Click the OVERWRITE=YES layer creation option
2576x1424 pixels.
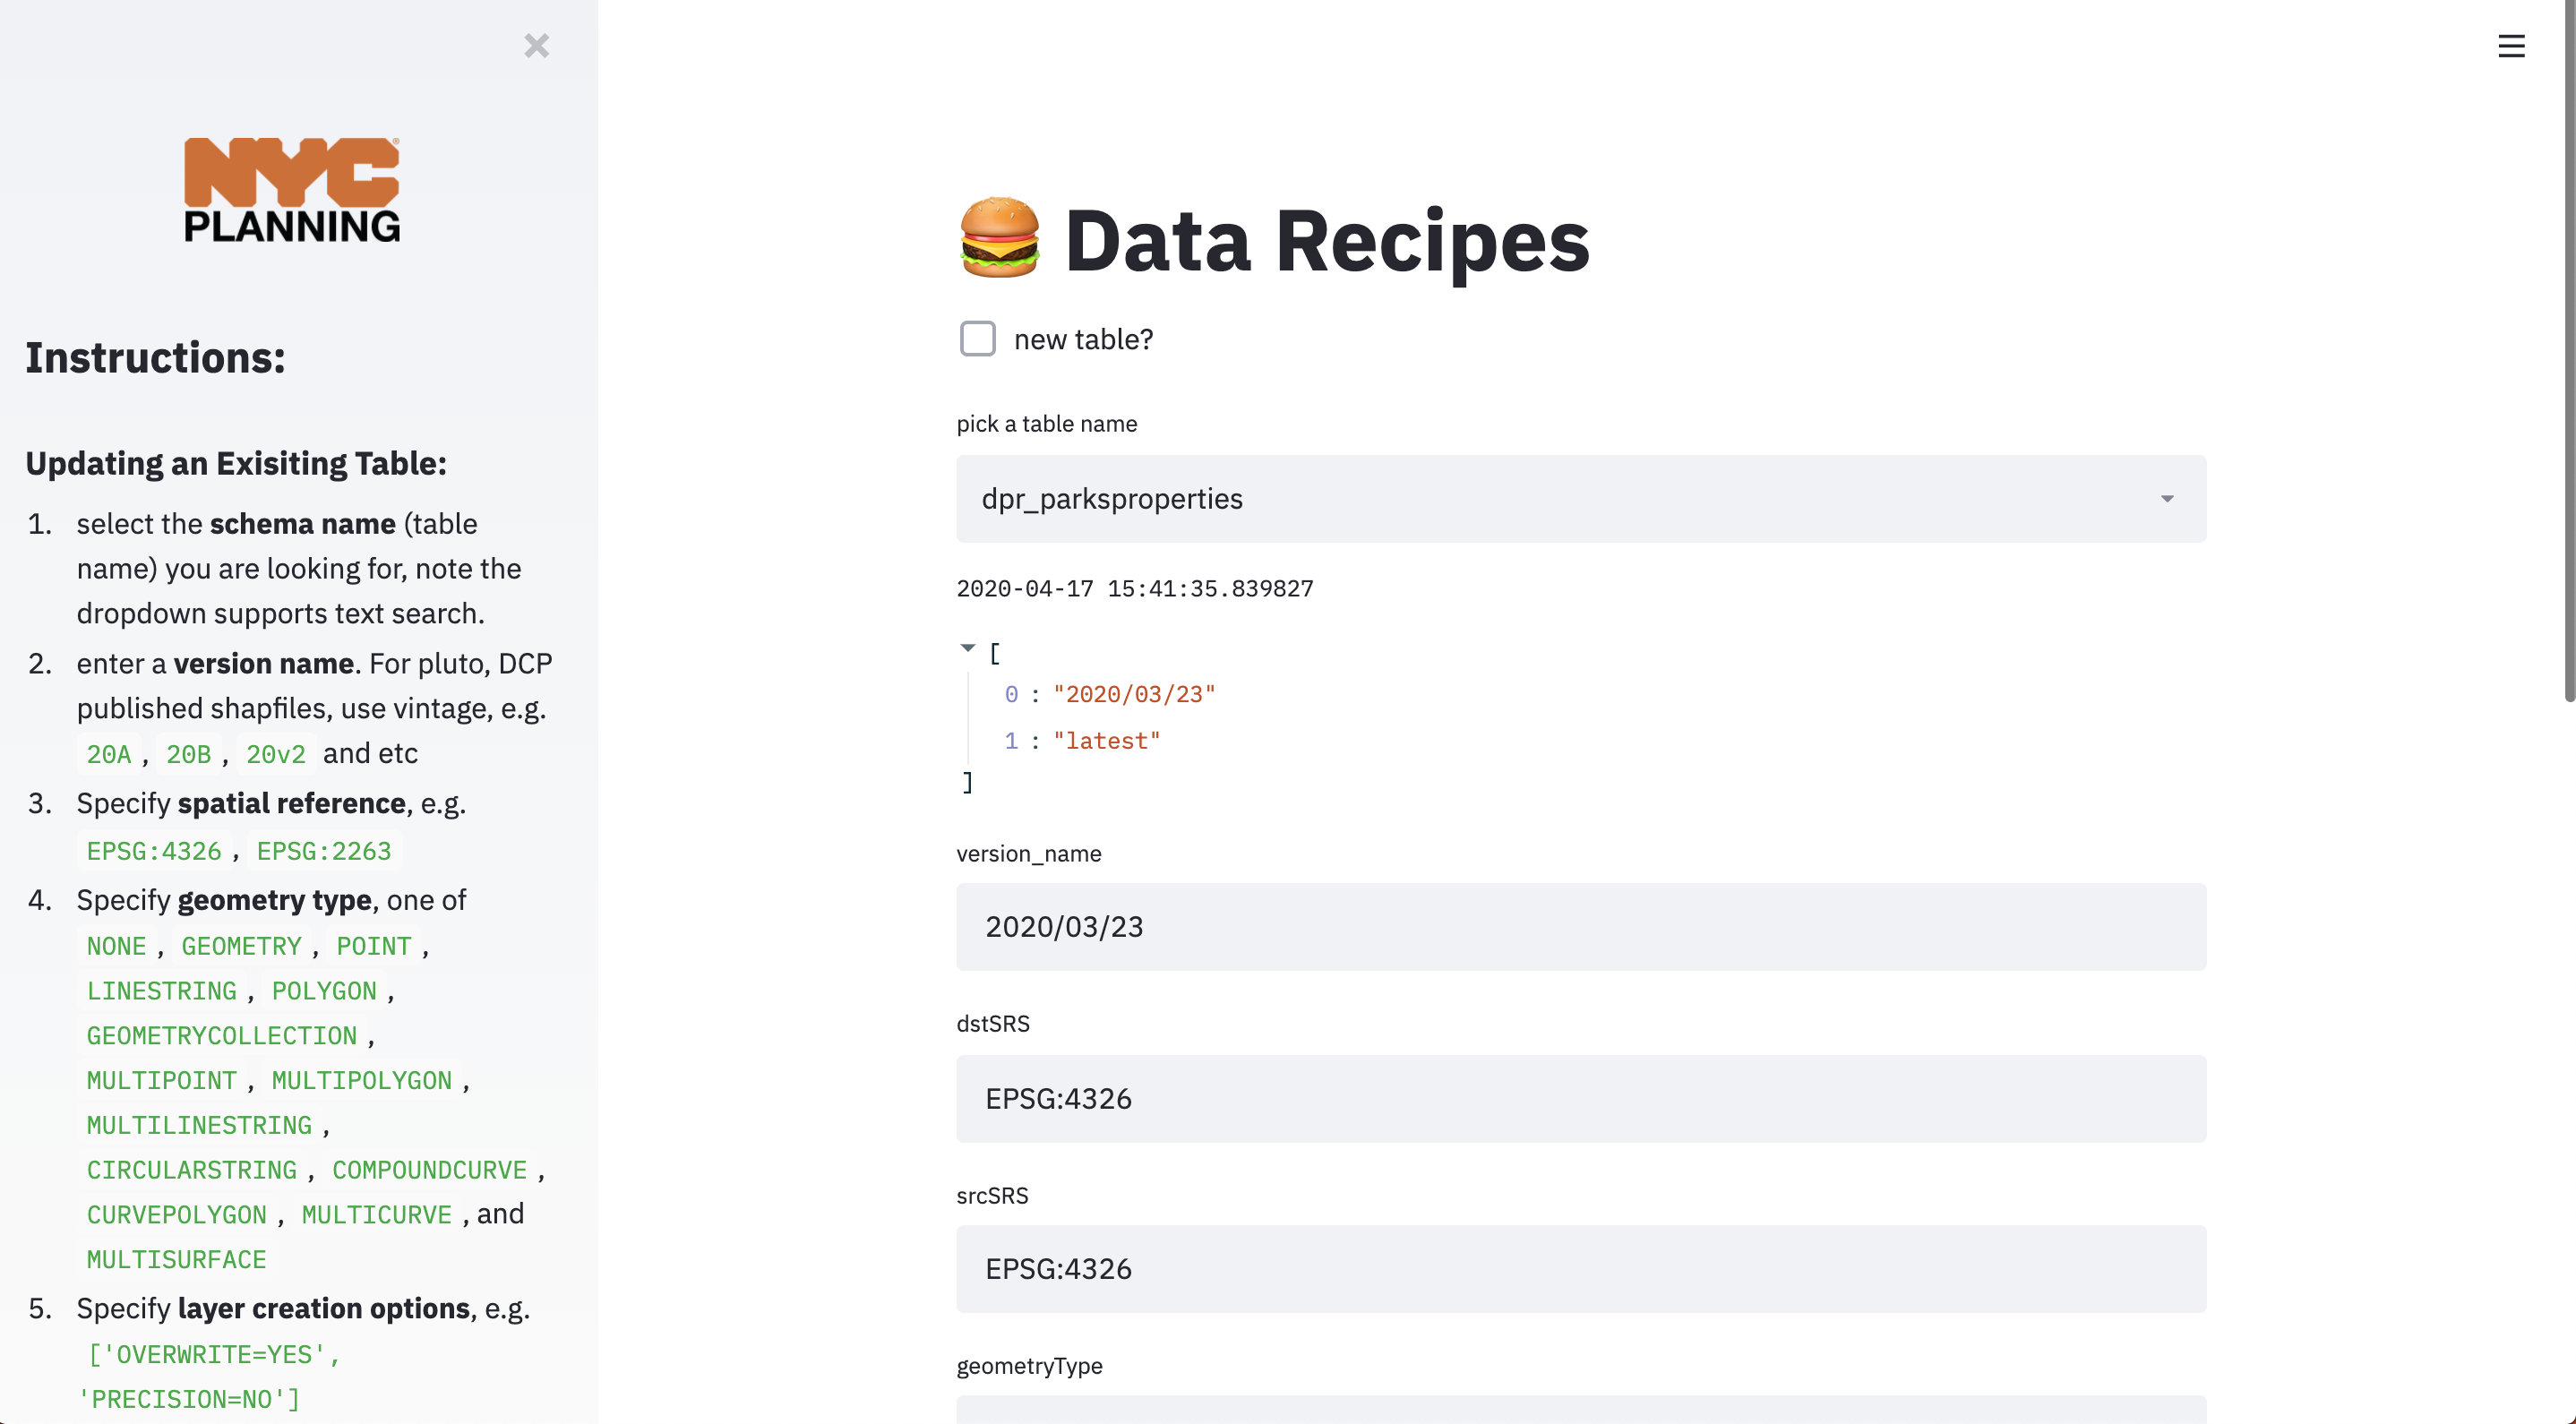213,1355
